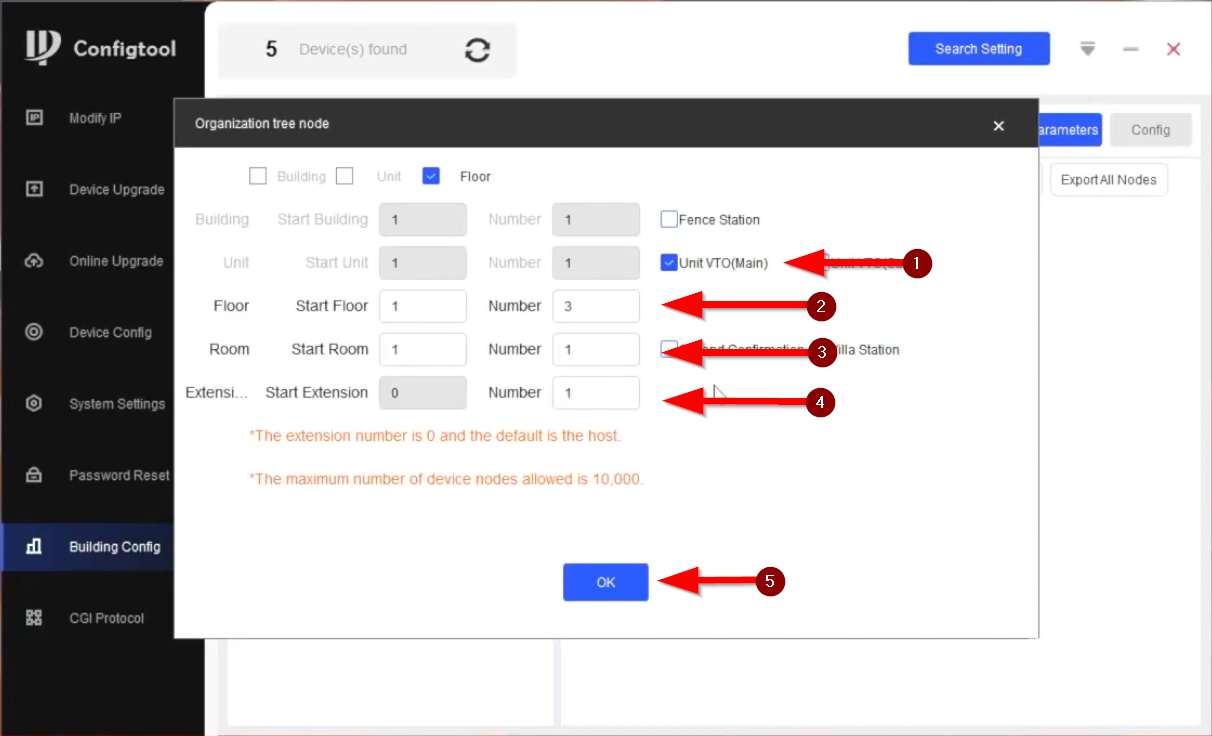Click the Start Room input field
Viewport: 1212px width, 736px height.
[x=423, y=349]
